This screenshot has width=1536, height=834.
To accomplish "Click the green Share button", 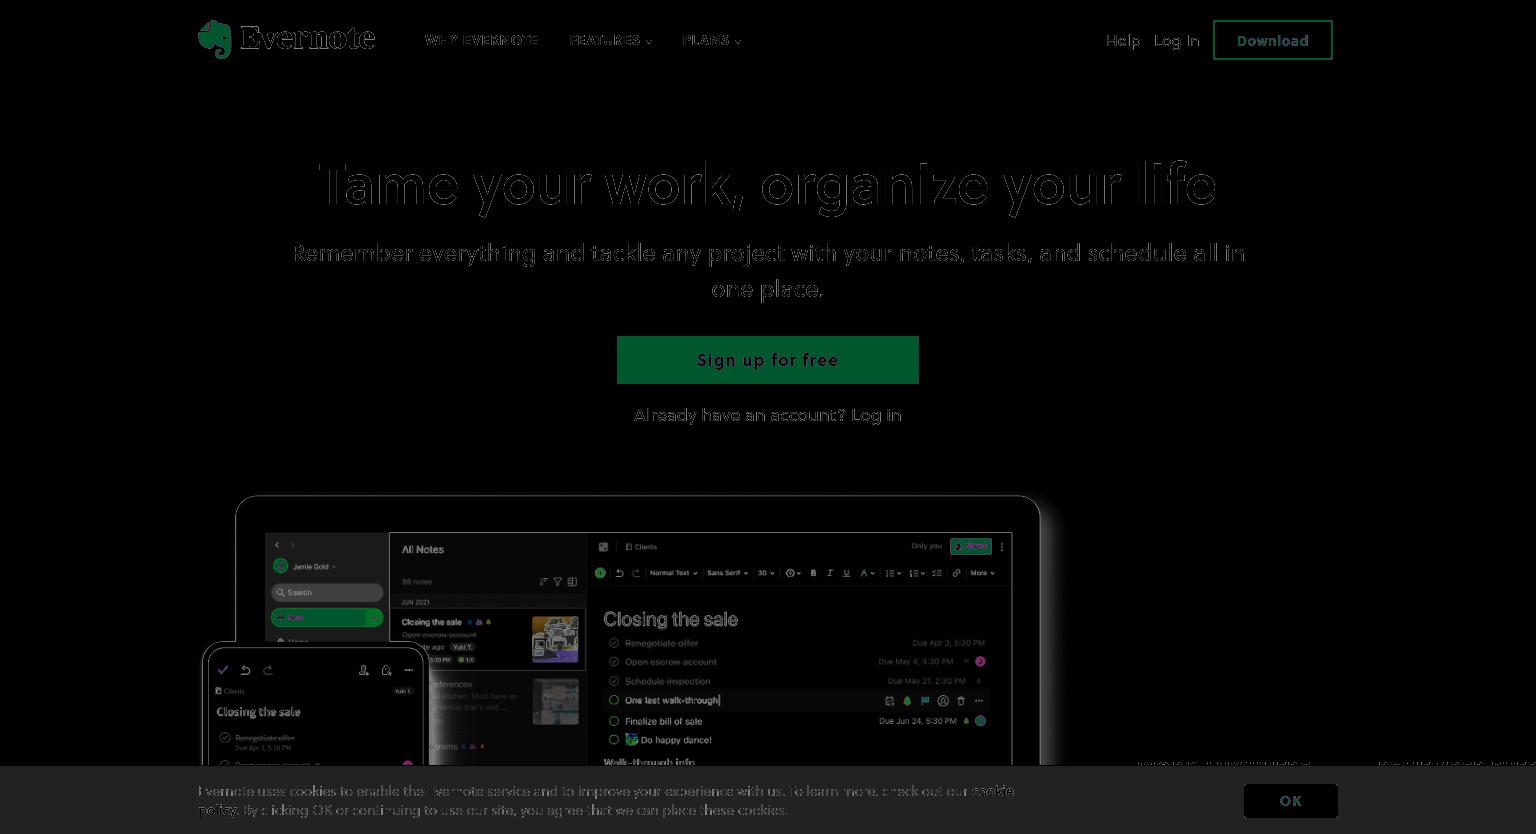I will [x=971, y=546].
